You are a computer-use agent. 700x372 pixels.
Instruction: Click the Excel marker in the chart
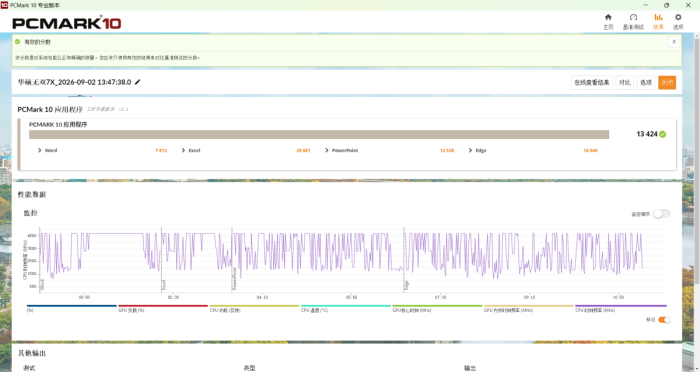click(164, 284)
